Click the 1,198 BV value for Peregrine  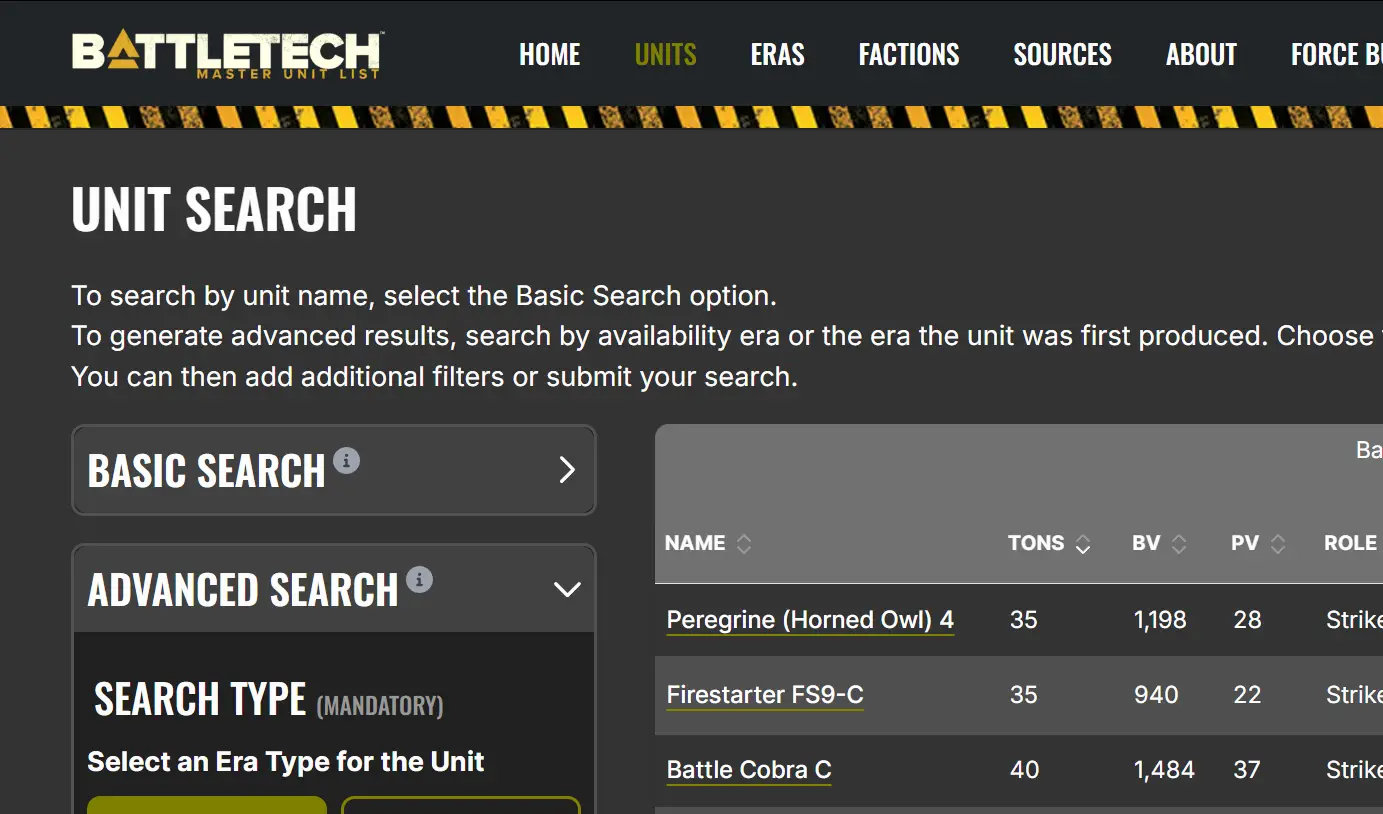[1160, 620]
